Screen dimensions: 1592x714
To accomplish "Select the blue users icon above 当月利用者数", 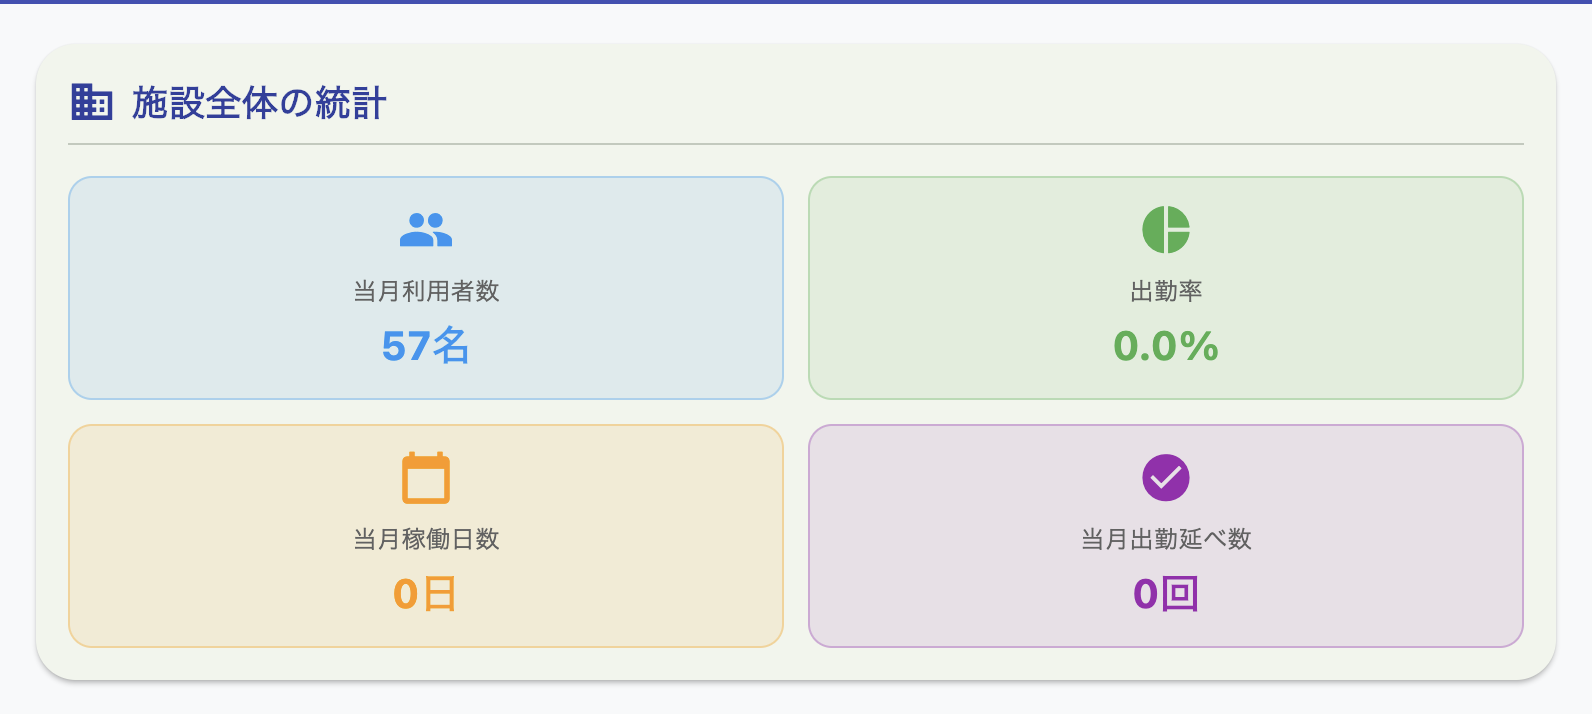I will 426,229.
